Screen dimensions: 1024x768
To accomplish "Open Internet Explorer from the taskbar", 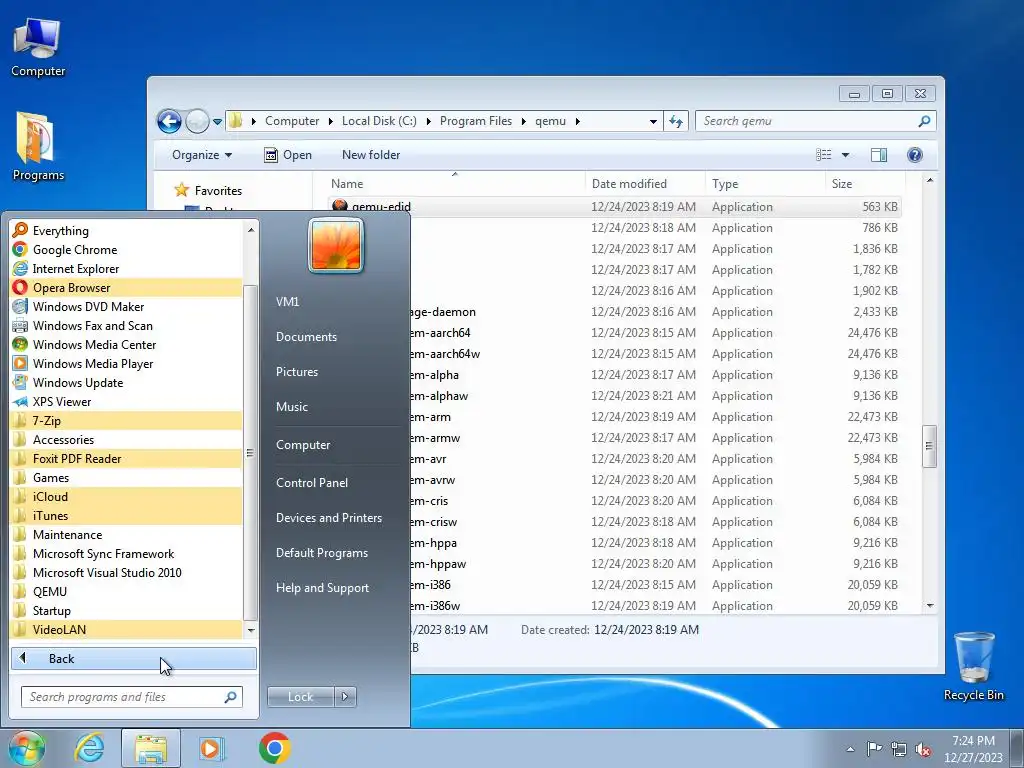I will click(89, 748).
